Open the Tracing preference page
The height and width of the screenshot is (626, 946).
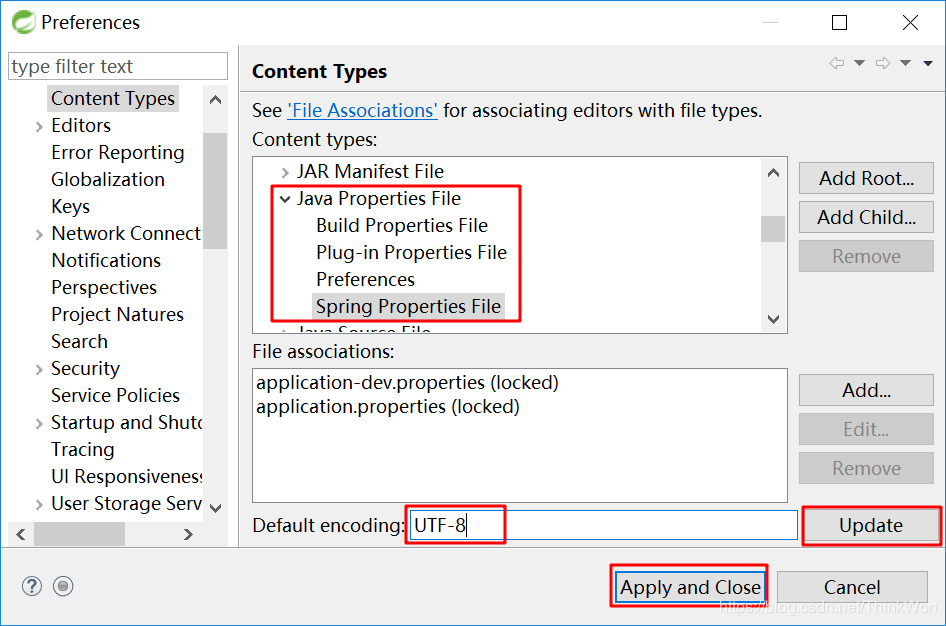coord(83,449)
